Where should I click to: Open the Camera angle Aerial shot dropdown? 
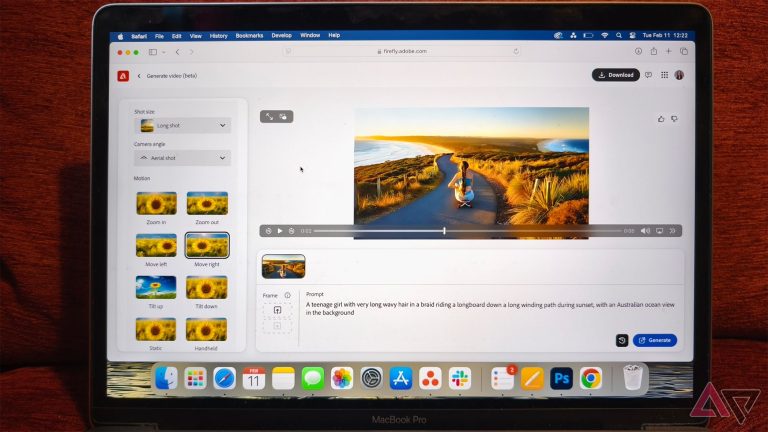(x=182, y=158)
